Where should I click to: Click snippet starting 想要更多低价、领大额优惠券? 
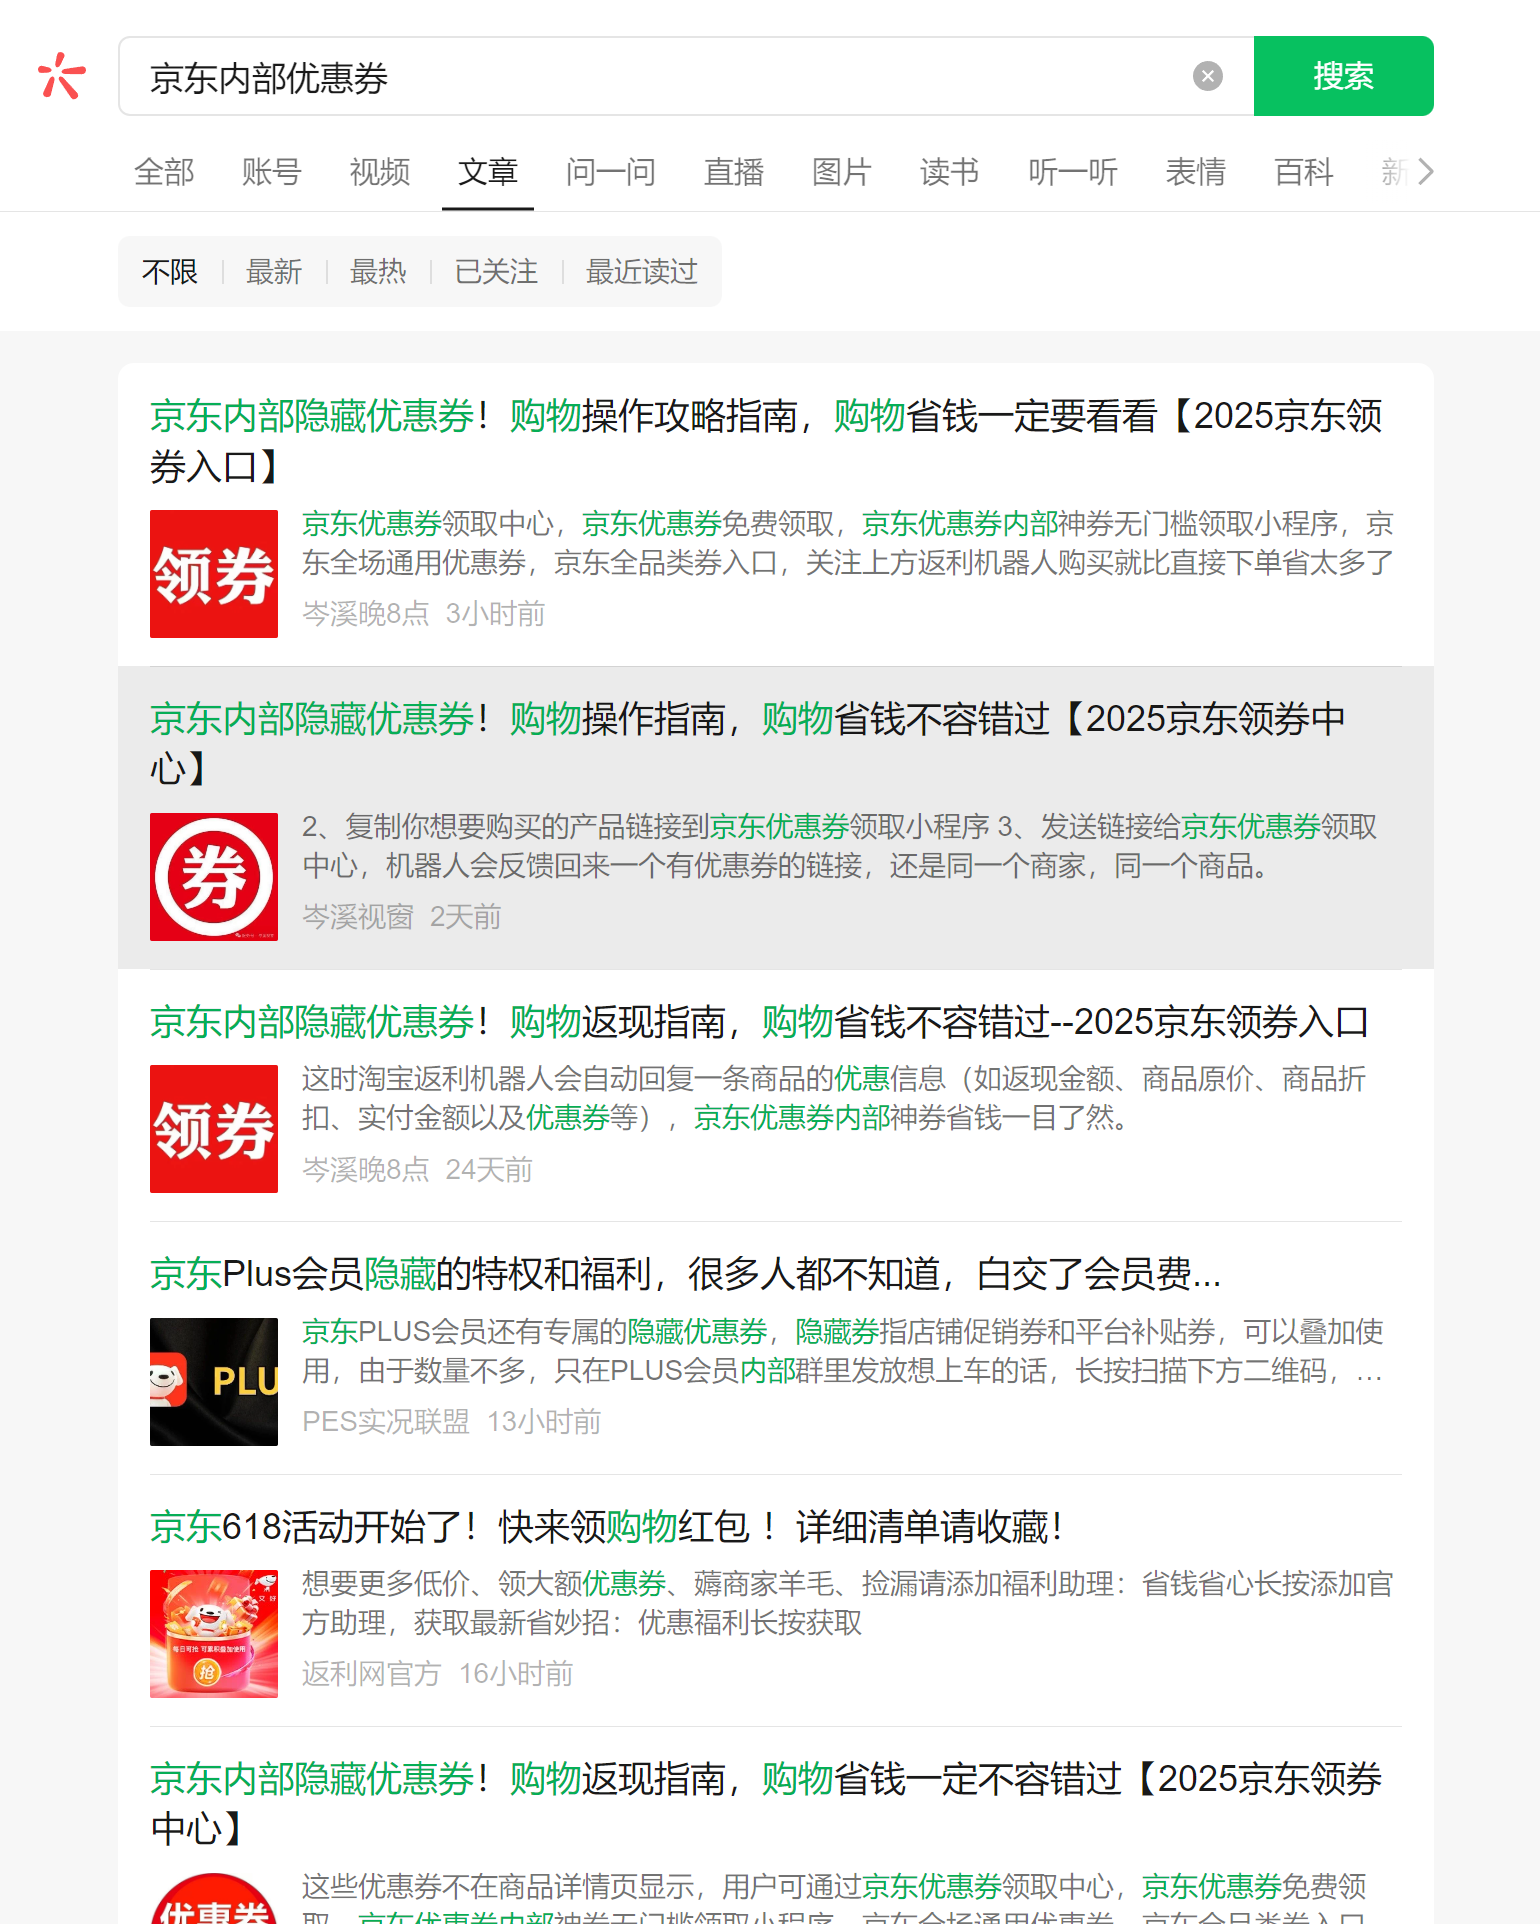tap(848, 1603)
